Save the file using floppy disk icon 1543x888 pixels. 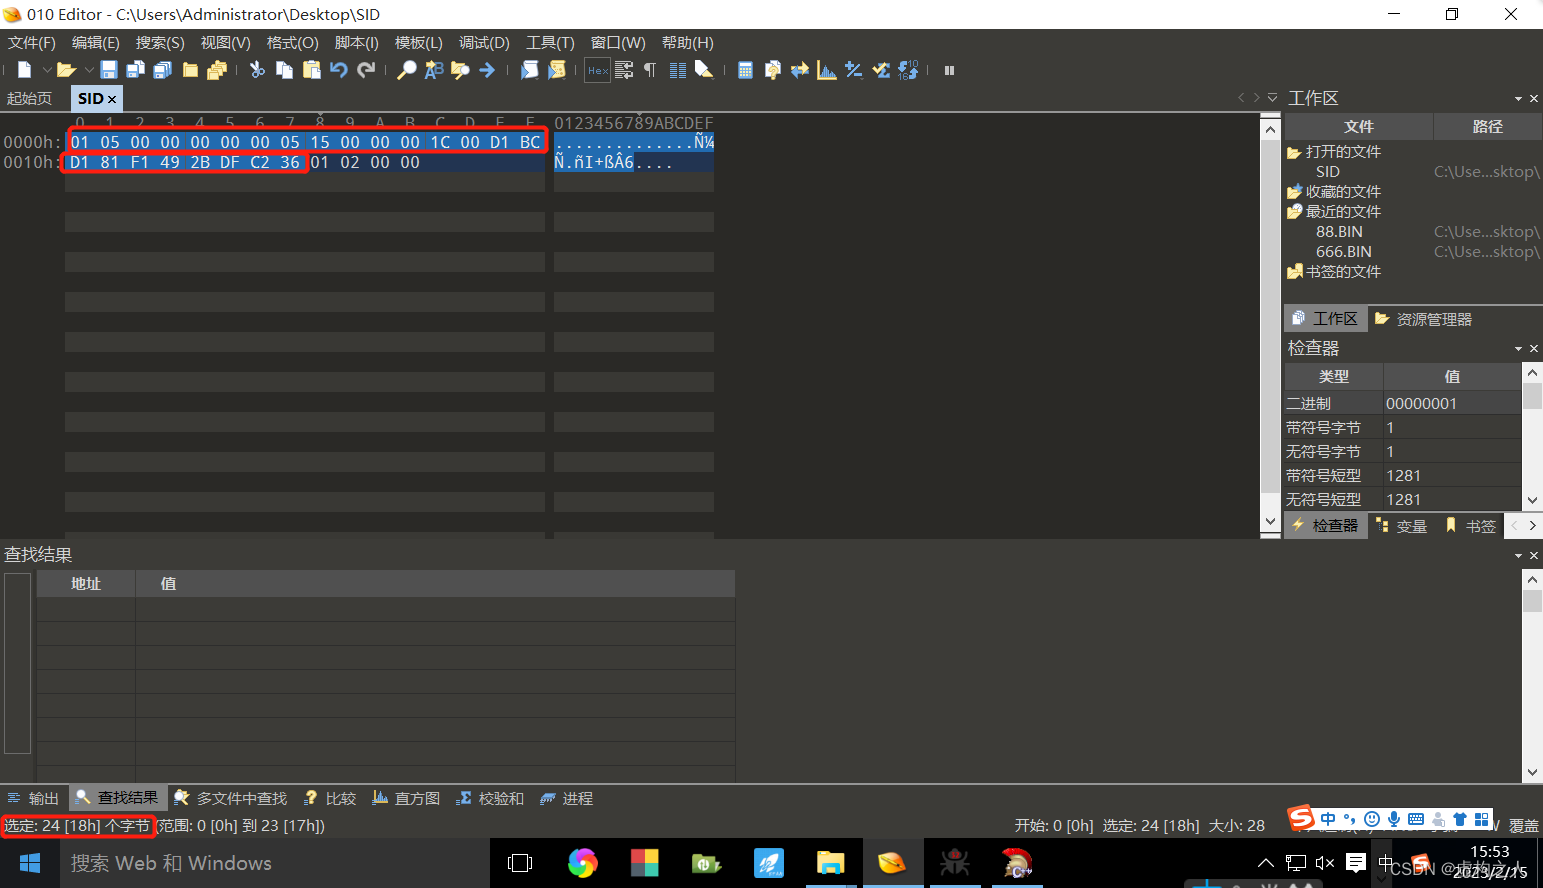tap(109, 70)
